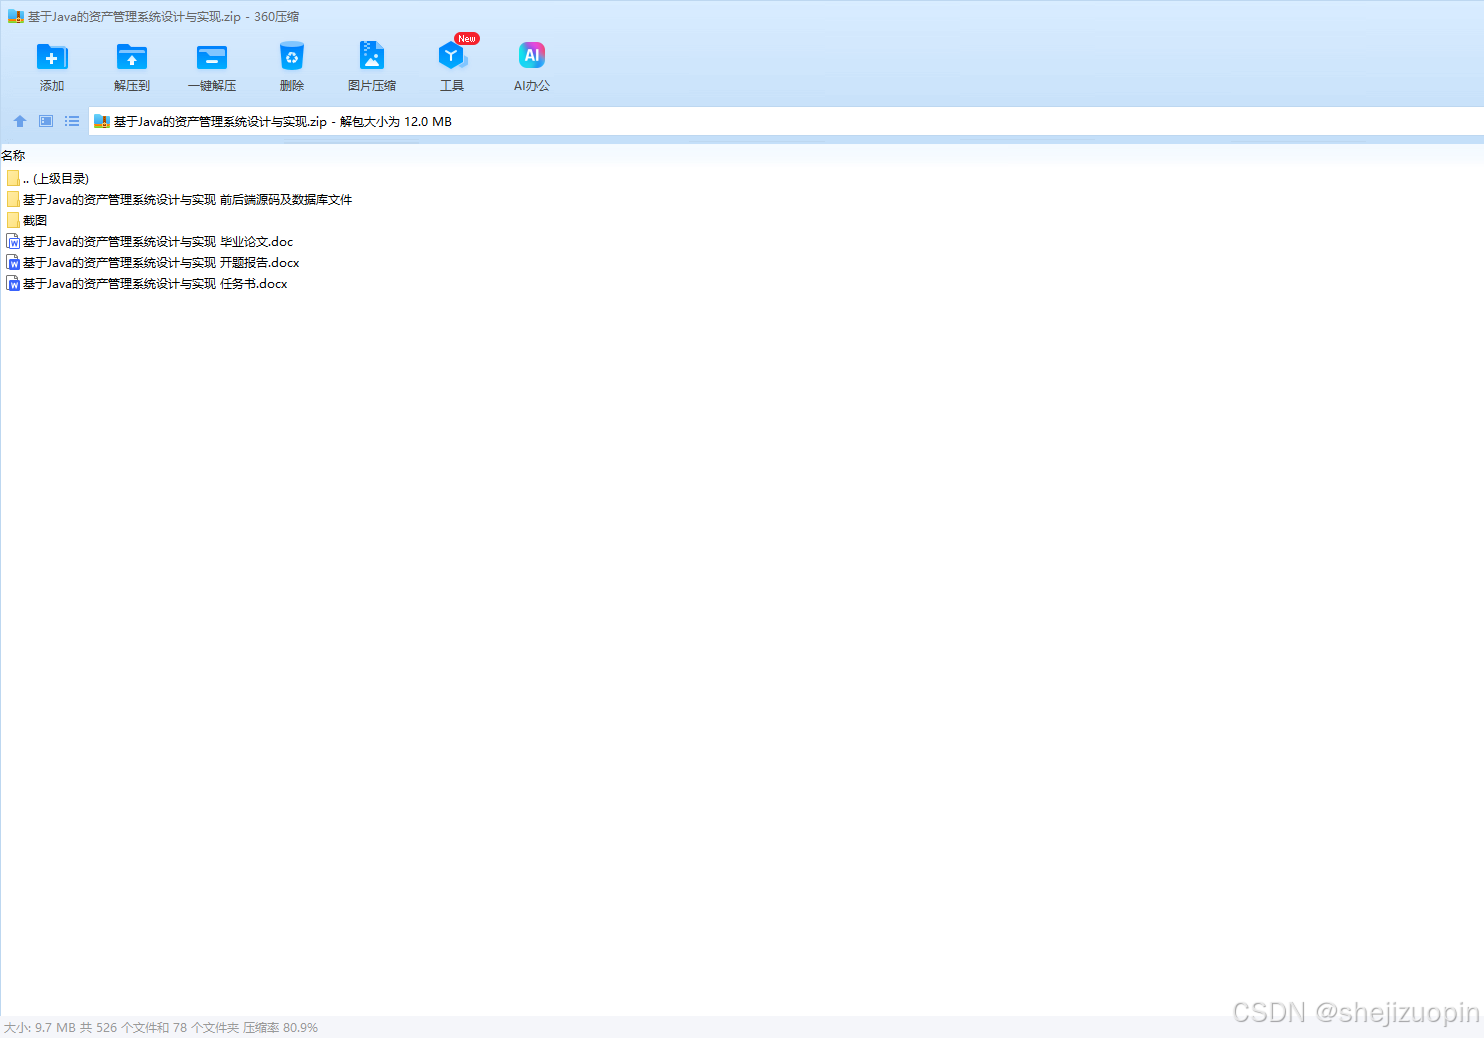Click the doc icon of 毕业论文.doc
This screenshot has width=1484, height=1038.
point(13,241)
